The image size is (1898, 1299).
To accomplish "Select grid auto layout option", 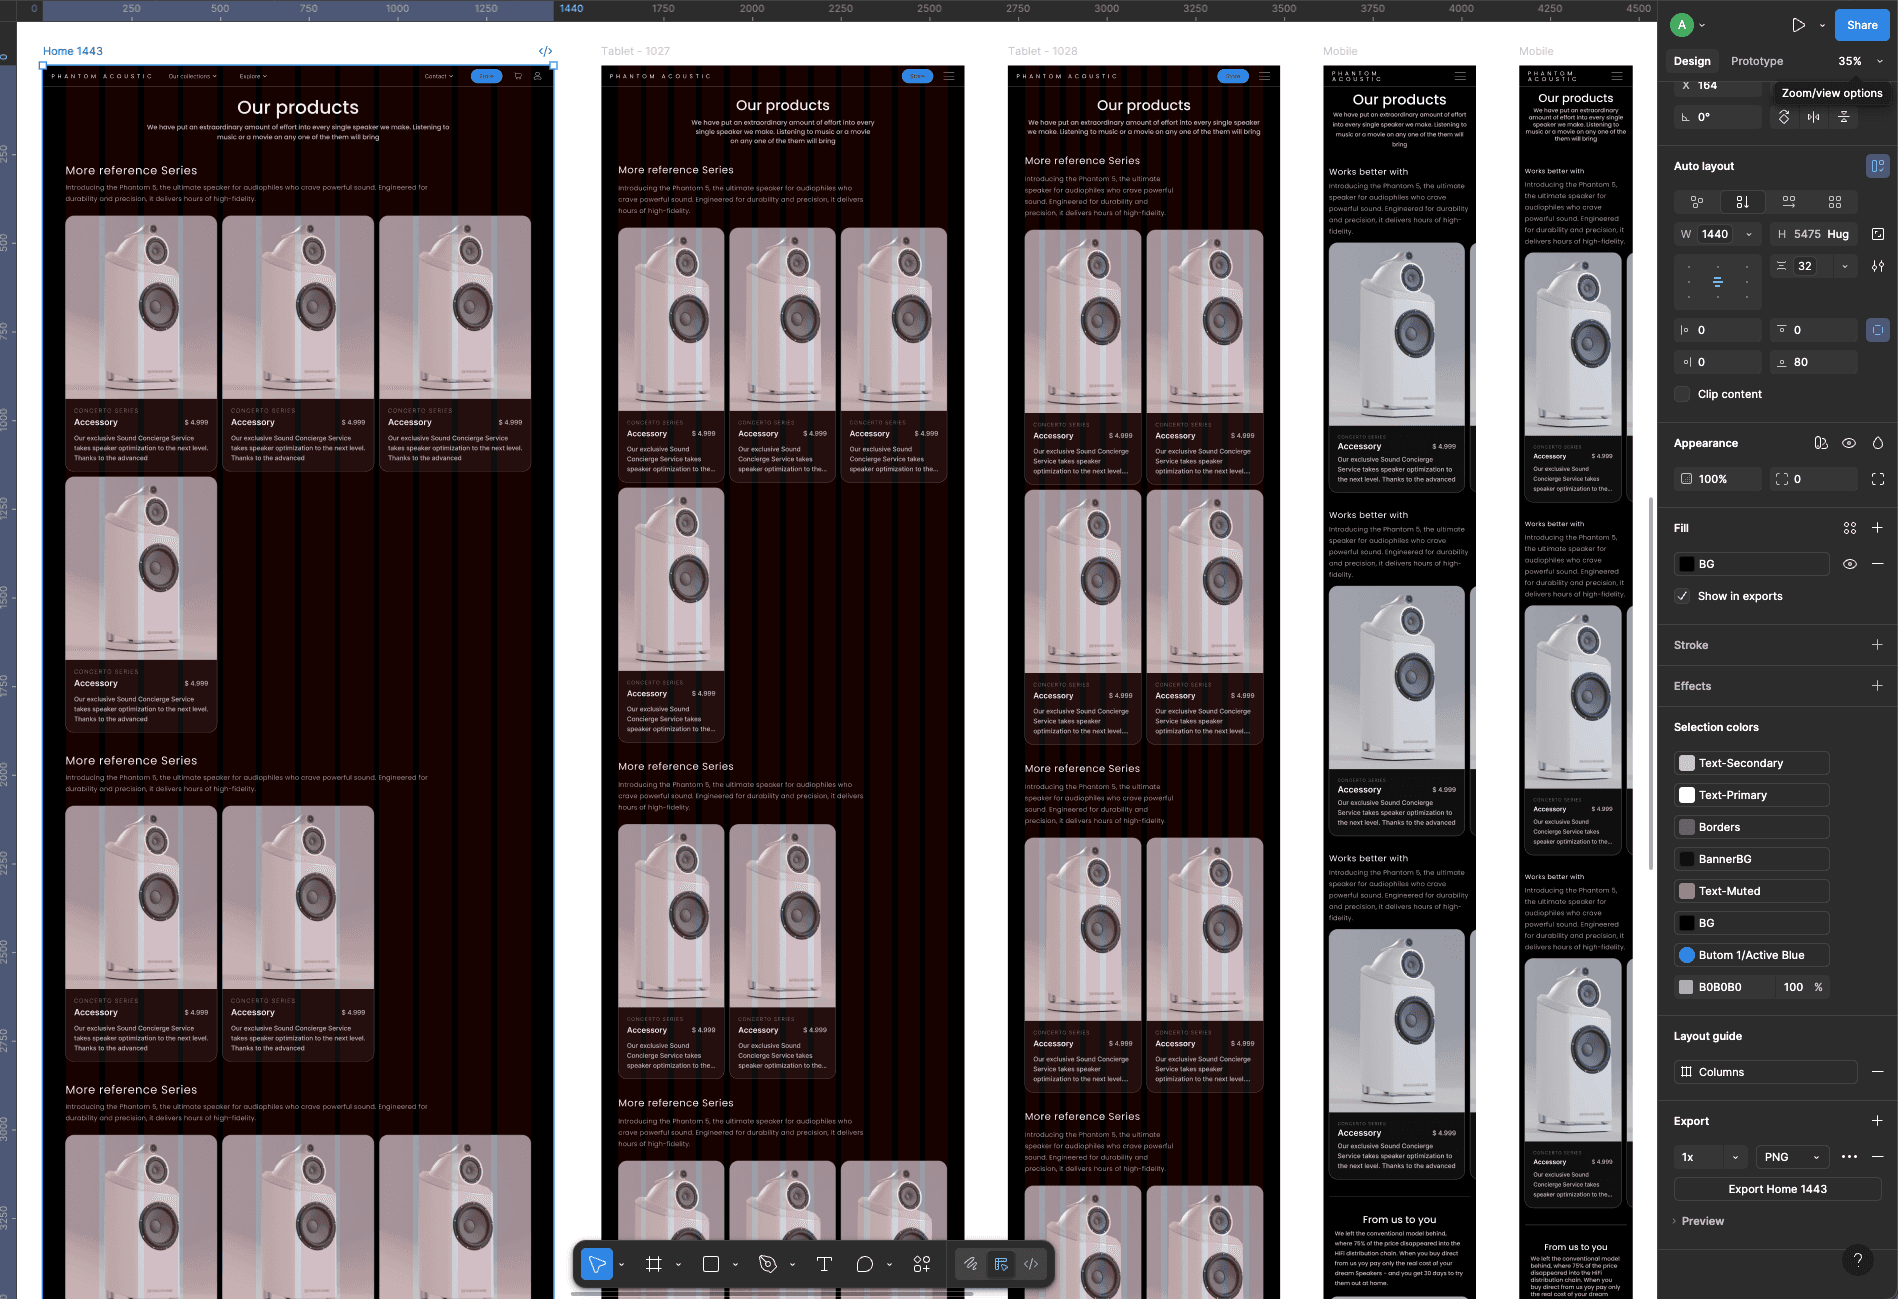I will pos(1835,202).
